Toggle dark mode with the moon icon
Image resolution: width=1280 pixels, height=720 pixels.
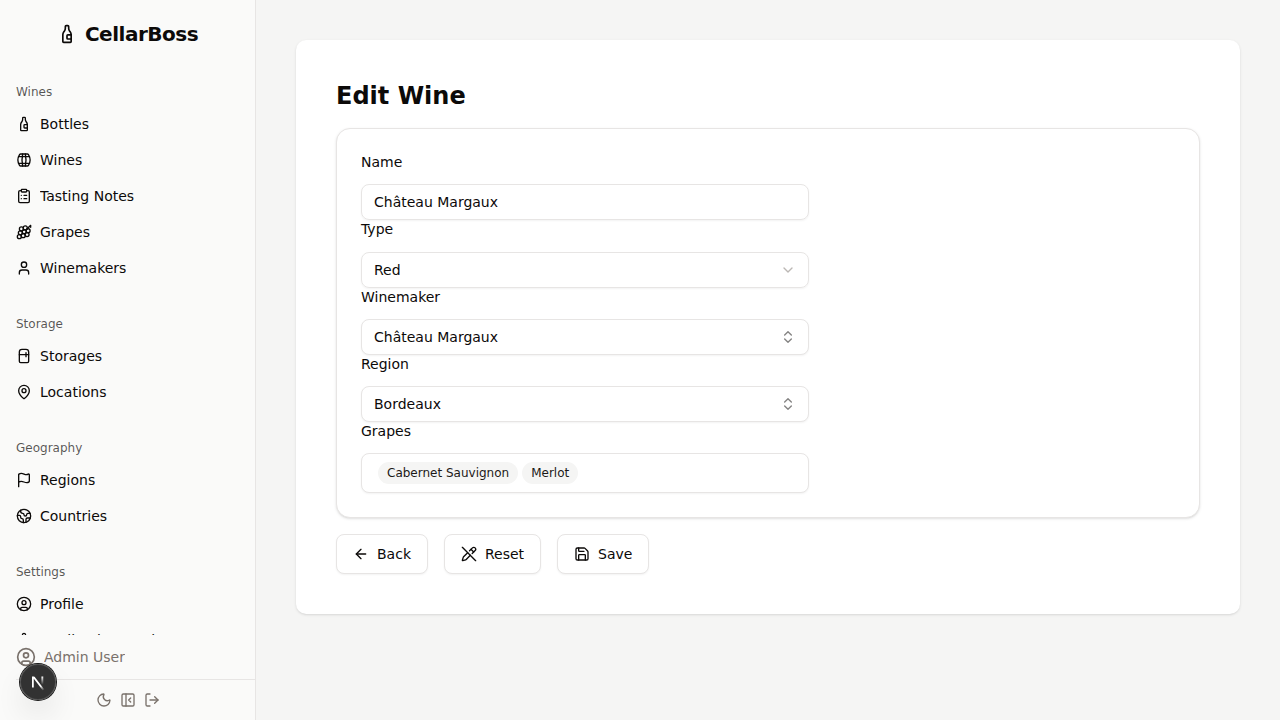[104, 700]
